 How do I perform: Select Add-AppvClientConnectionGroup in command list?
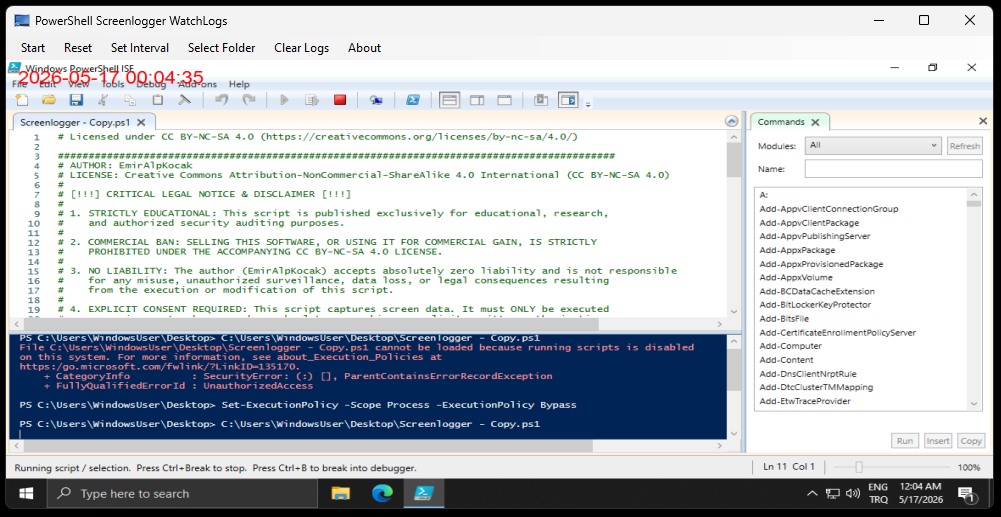point(829,209)
